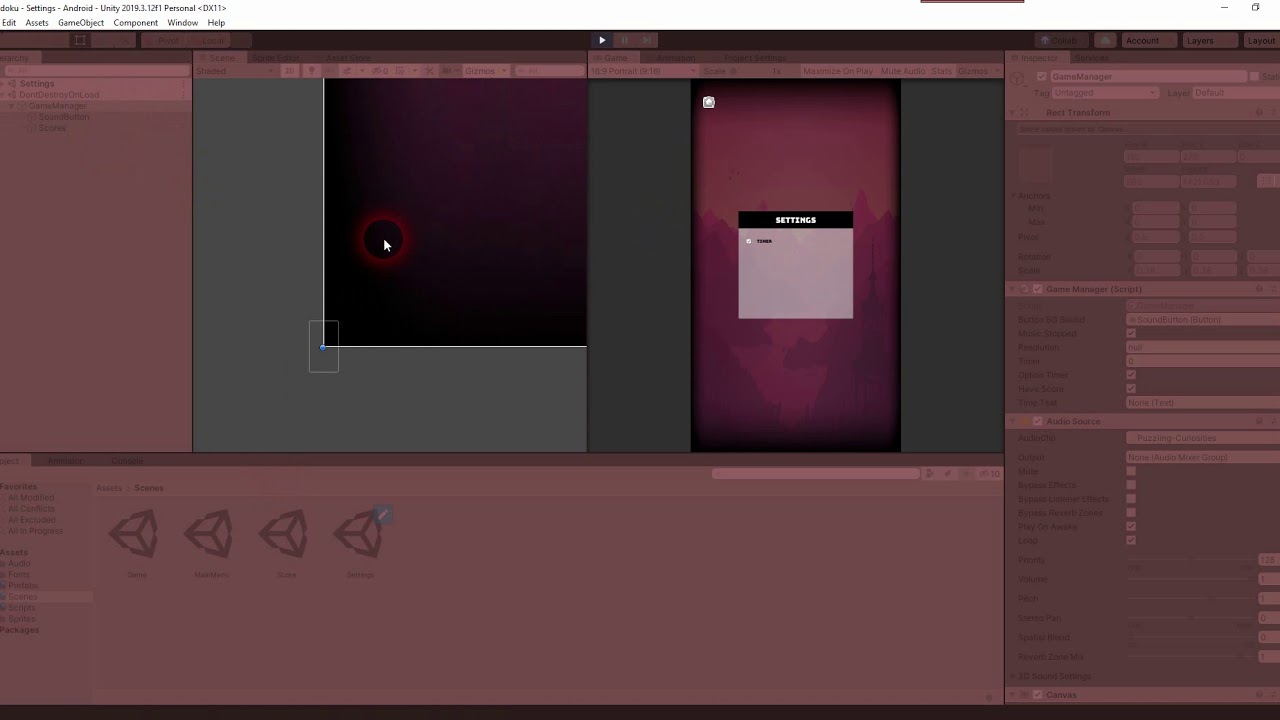Toggle GameManager active checkbox in Inspector

coord(1042,77)
